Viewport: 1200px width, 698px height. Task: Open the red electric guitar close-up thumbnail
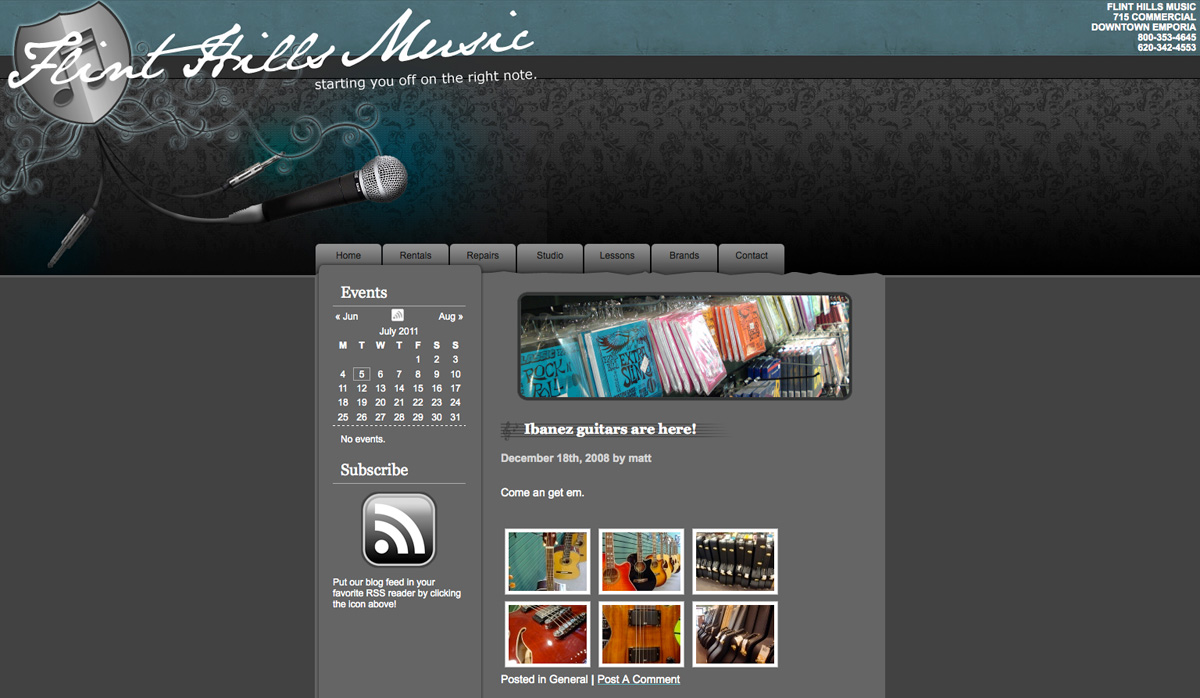coord(547,634)
